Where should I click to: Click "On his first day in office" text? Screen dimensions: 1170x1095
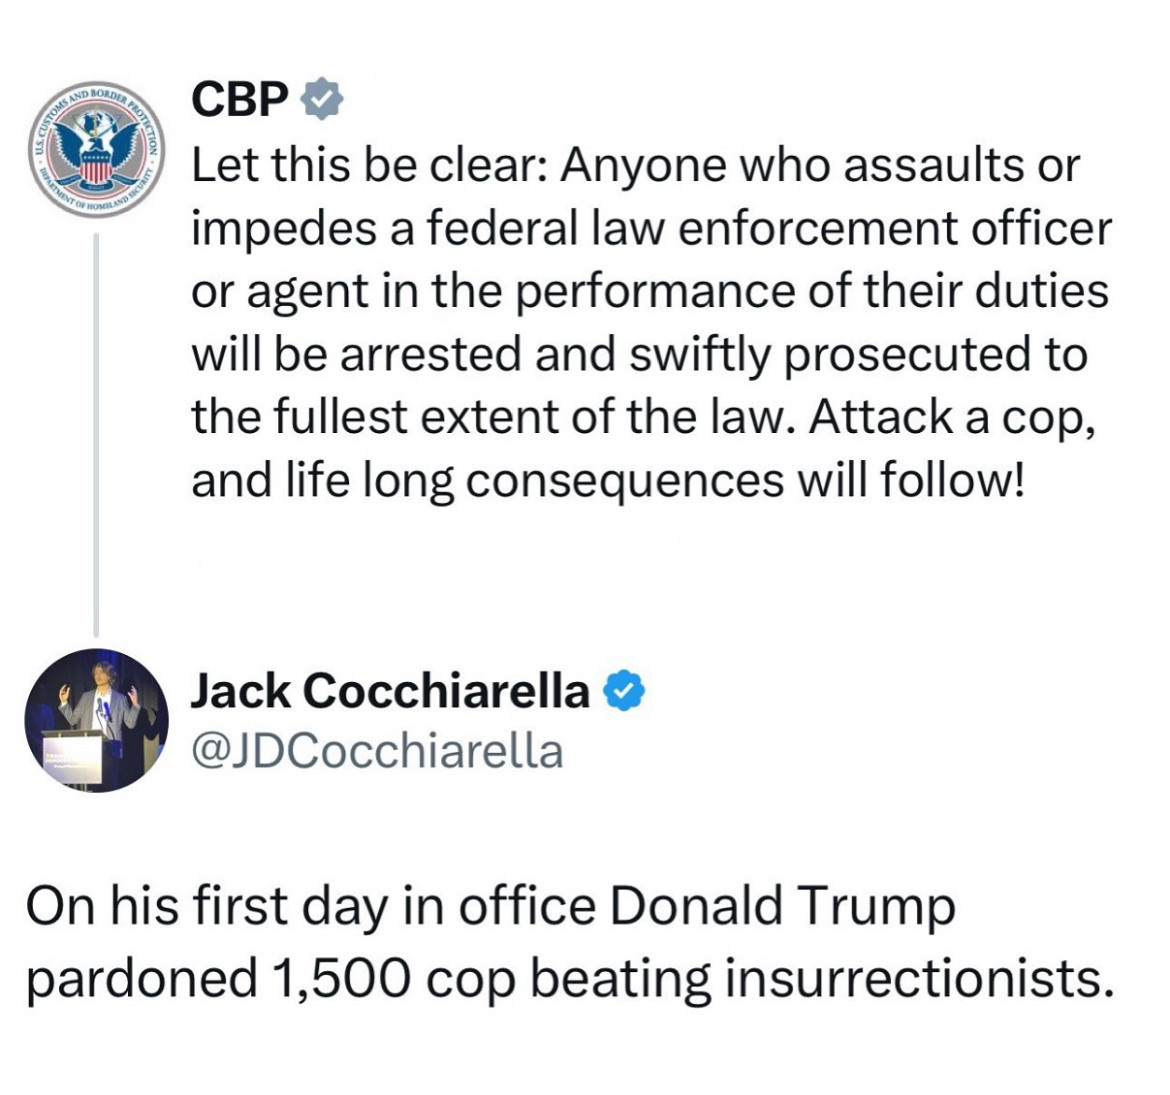tap(311, 905)
